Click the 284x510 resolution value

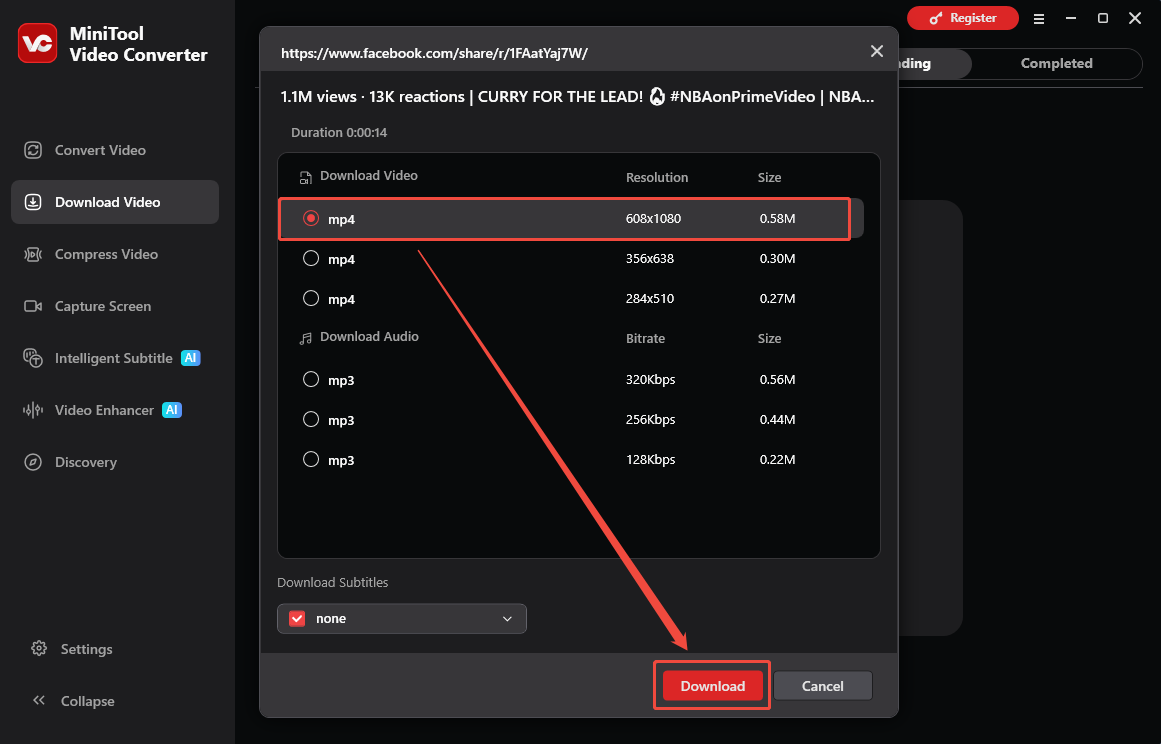click(x=649, y=298)
